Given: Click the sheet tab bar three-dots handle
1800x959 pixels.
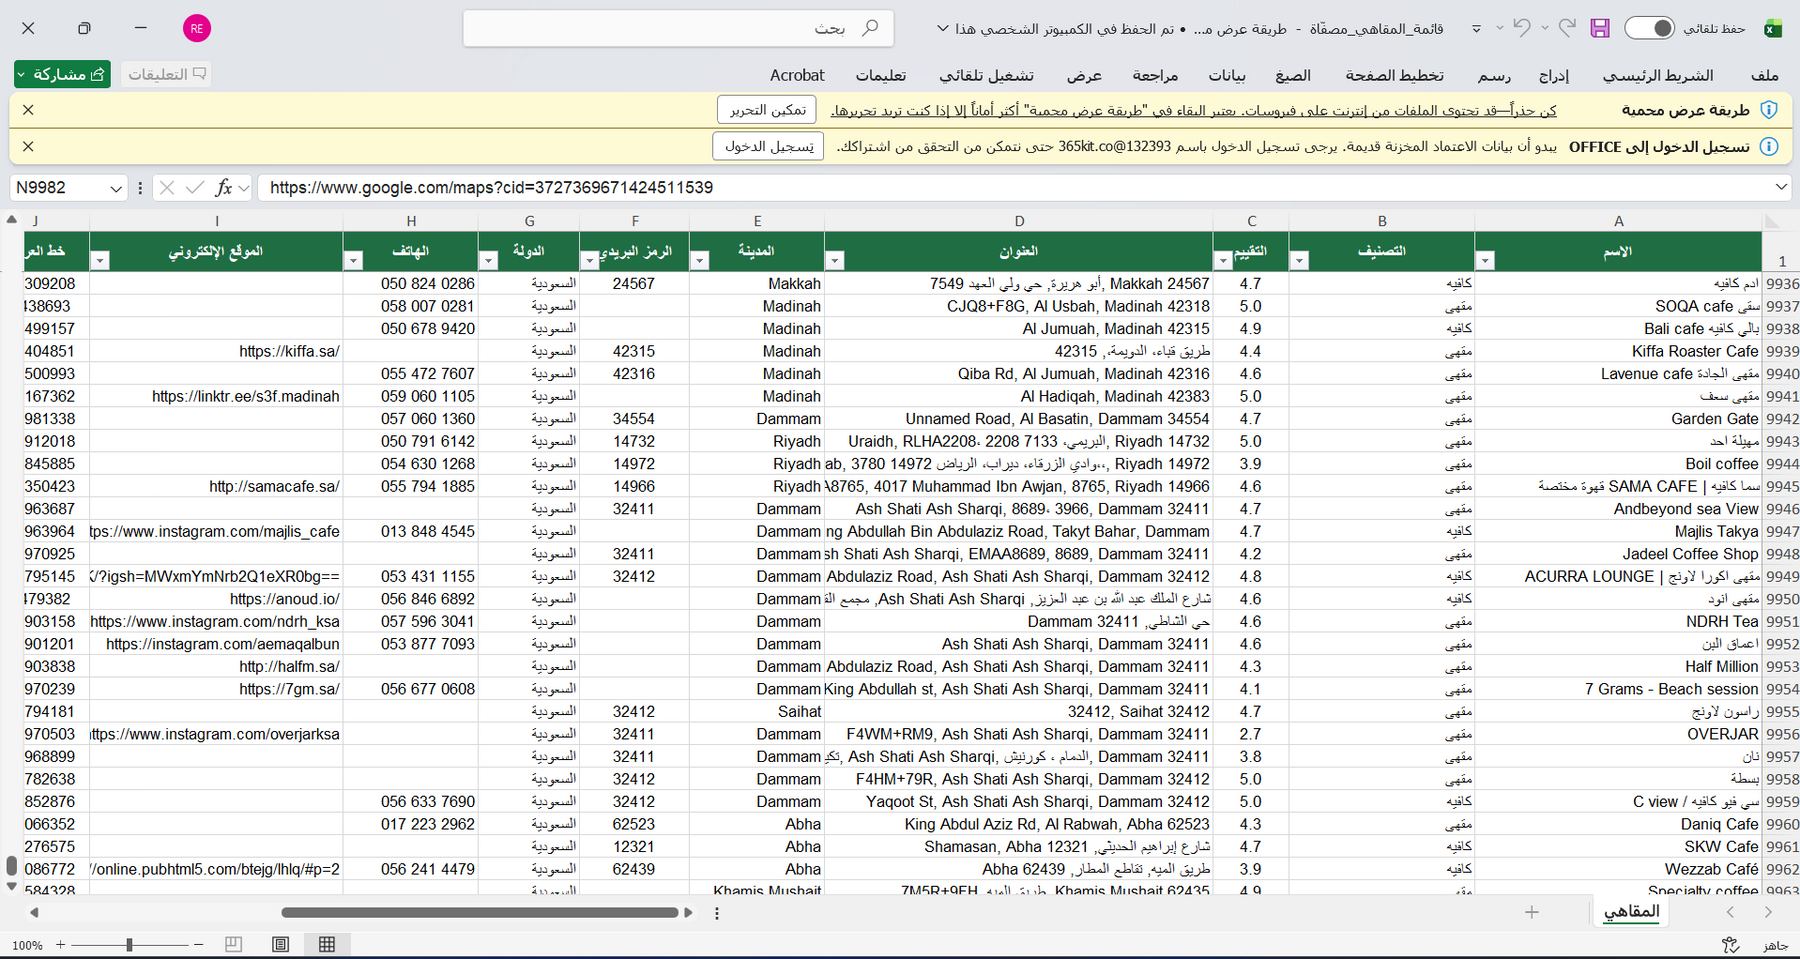Looking at the screenshot, I should [717, 912].
